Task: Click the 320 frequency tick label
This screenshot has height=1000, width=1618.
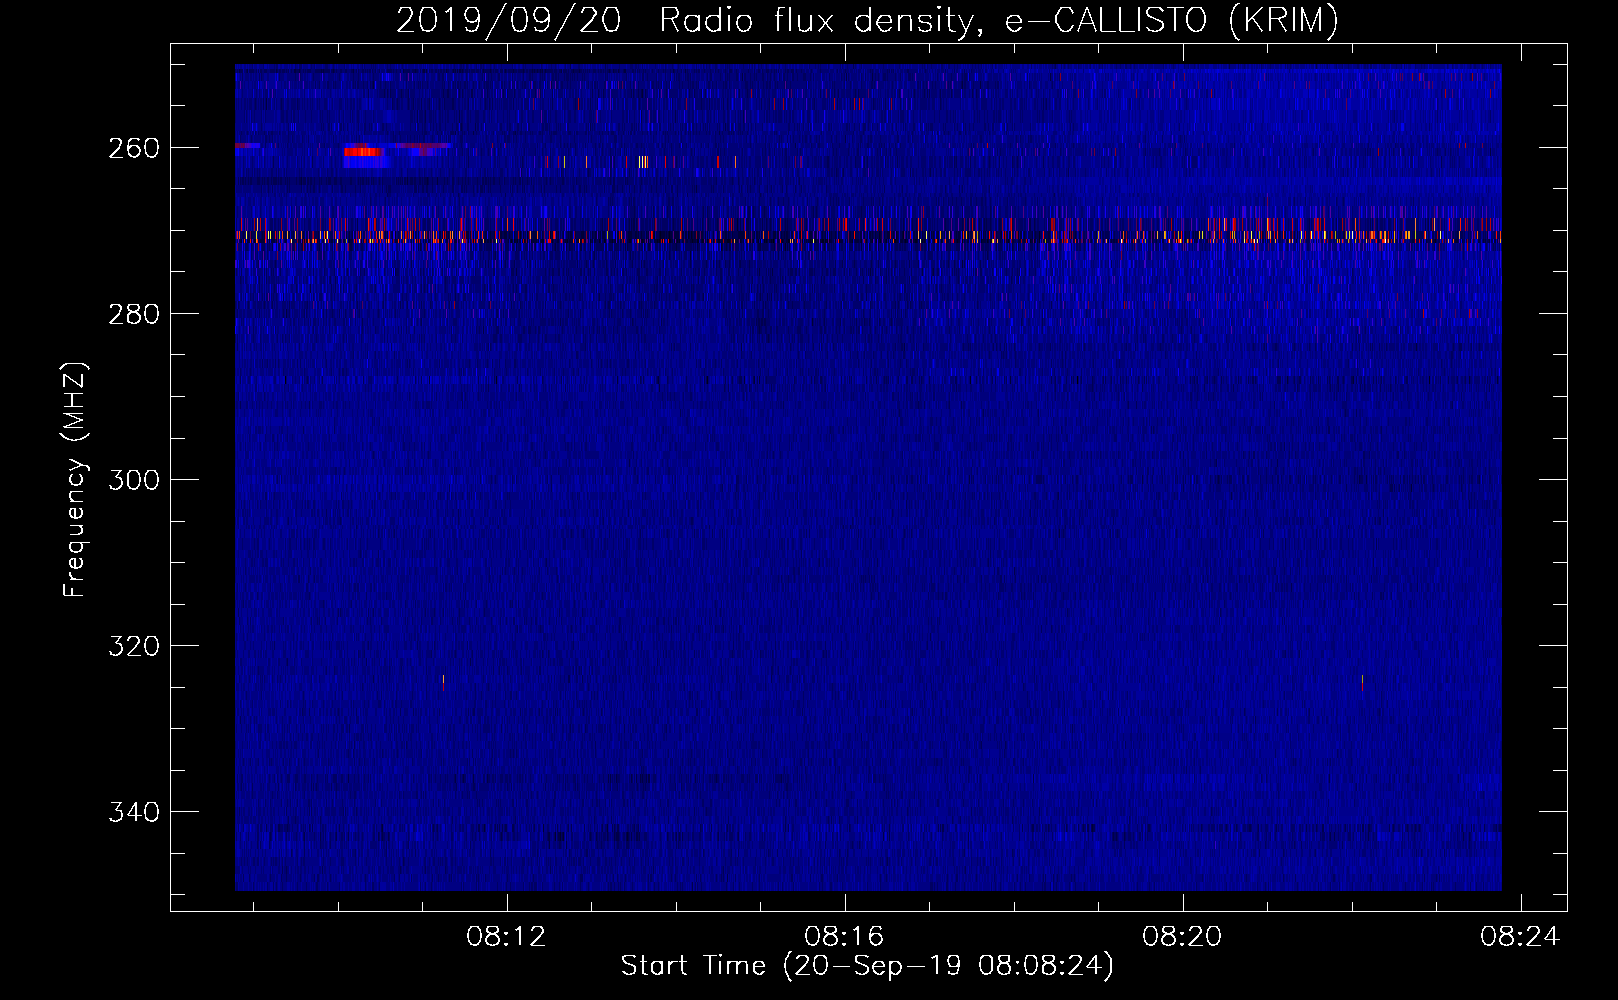Action: [x=134, y=646]
